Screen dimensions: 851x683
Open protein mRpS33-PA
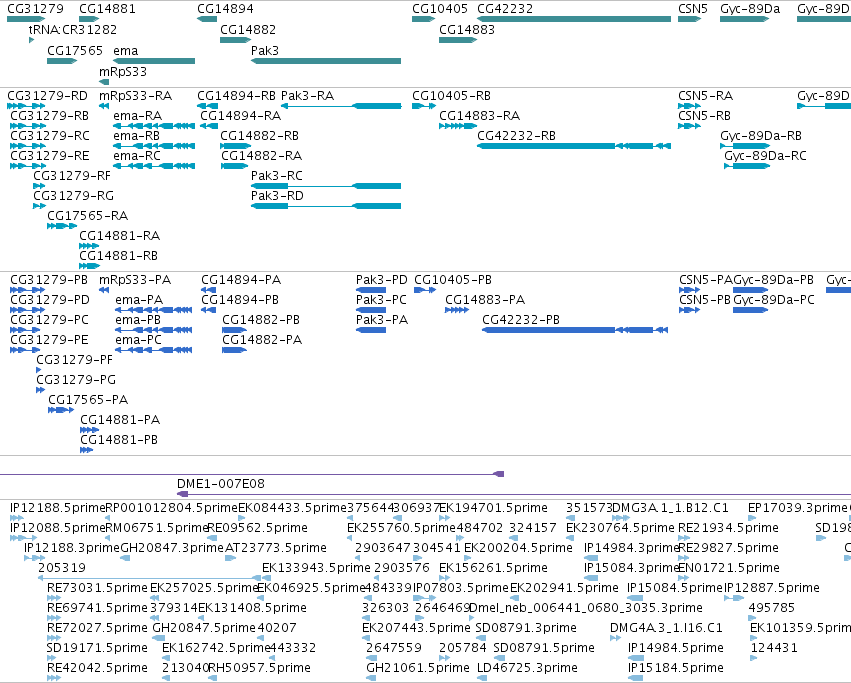[135, 280]
